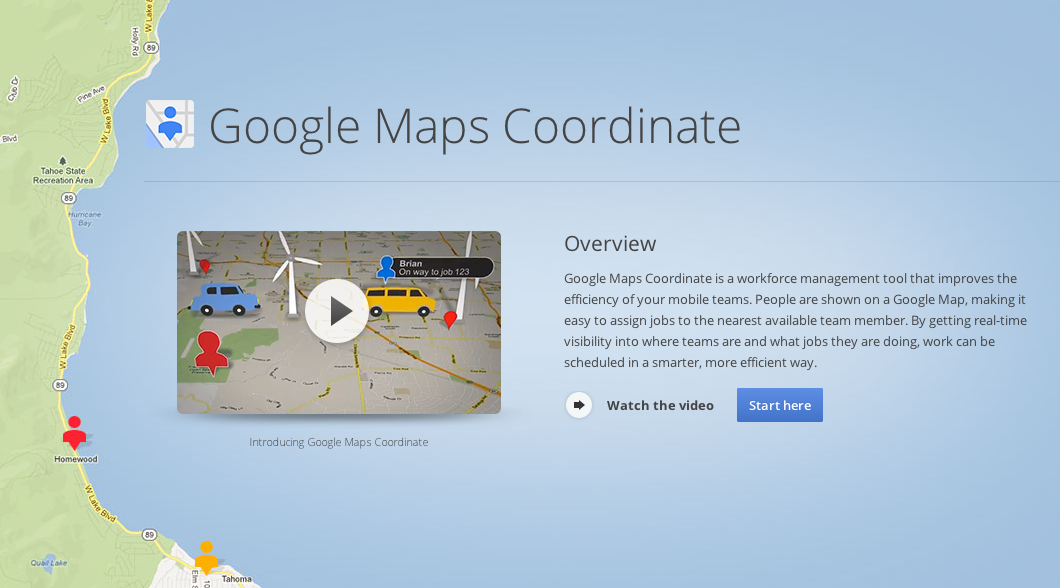Image resolution: width=1060 pixels, height=588 pixels.
Task: Click the Homewood map label
Action: (x=76, y=460)
